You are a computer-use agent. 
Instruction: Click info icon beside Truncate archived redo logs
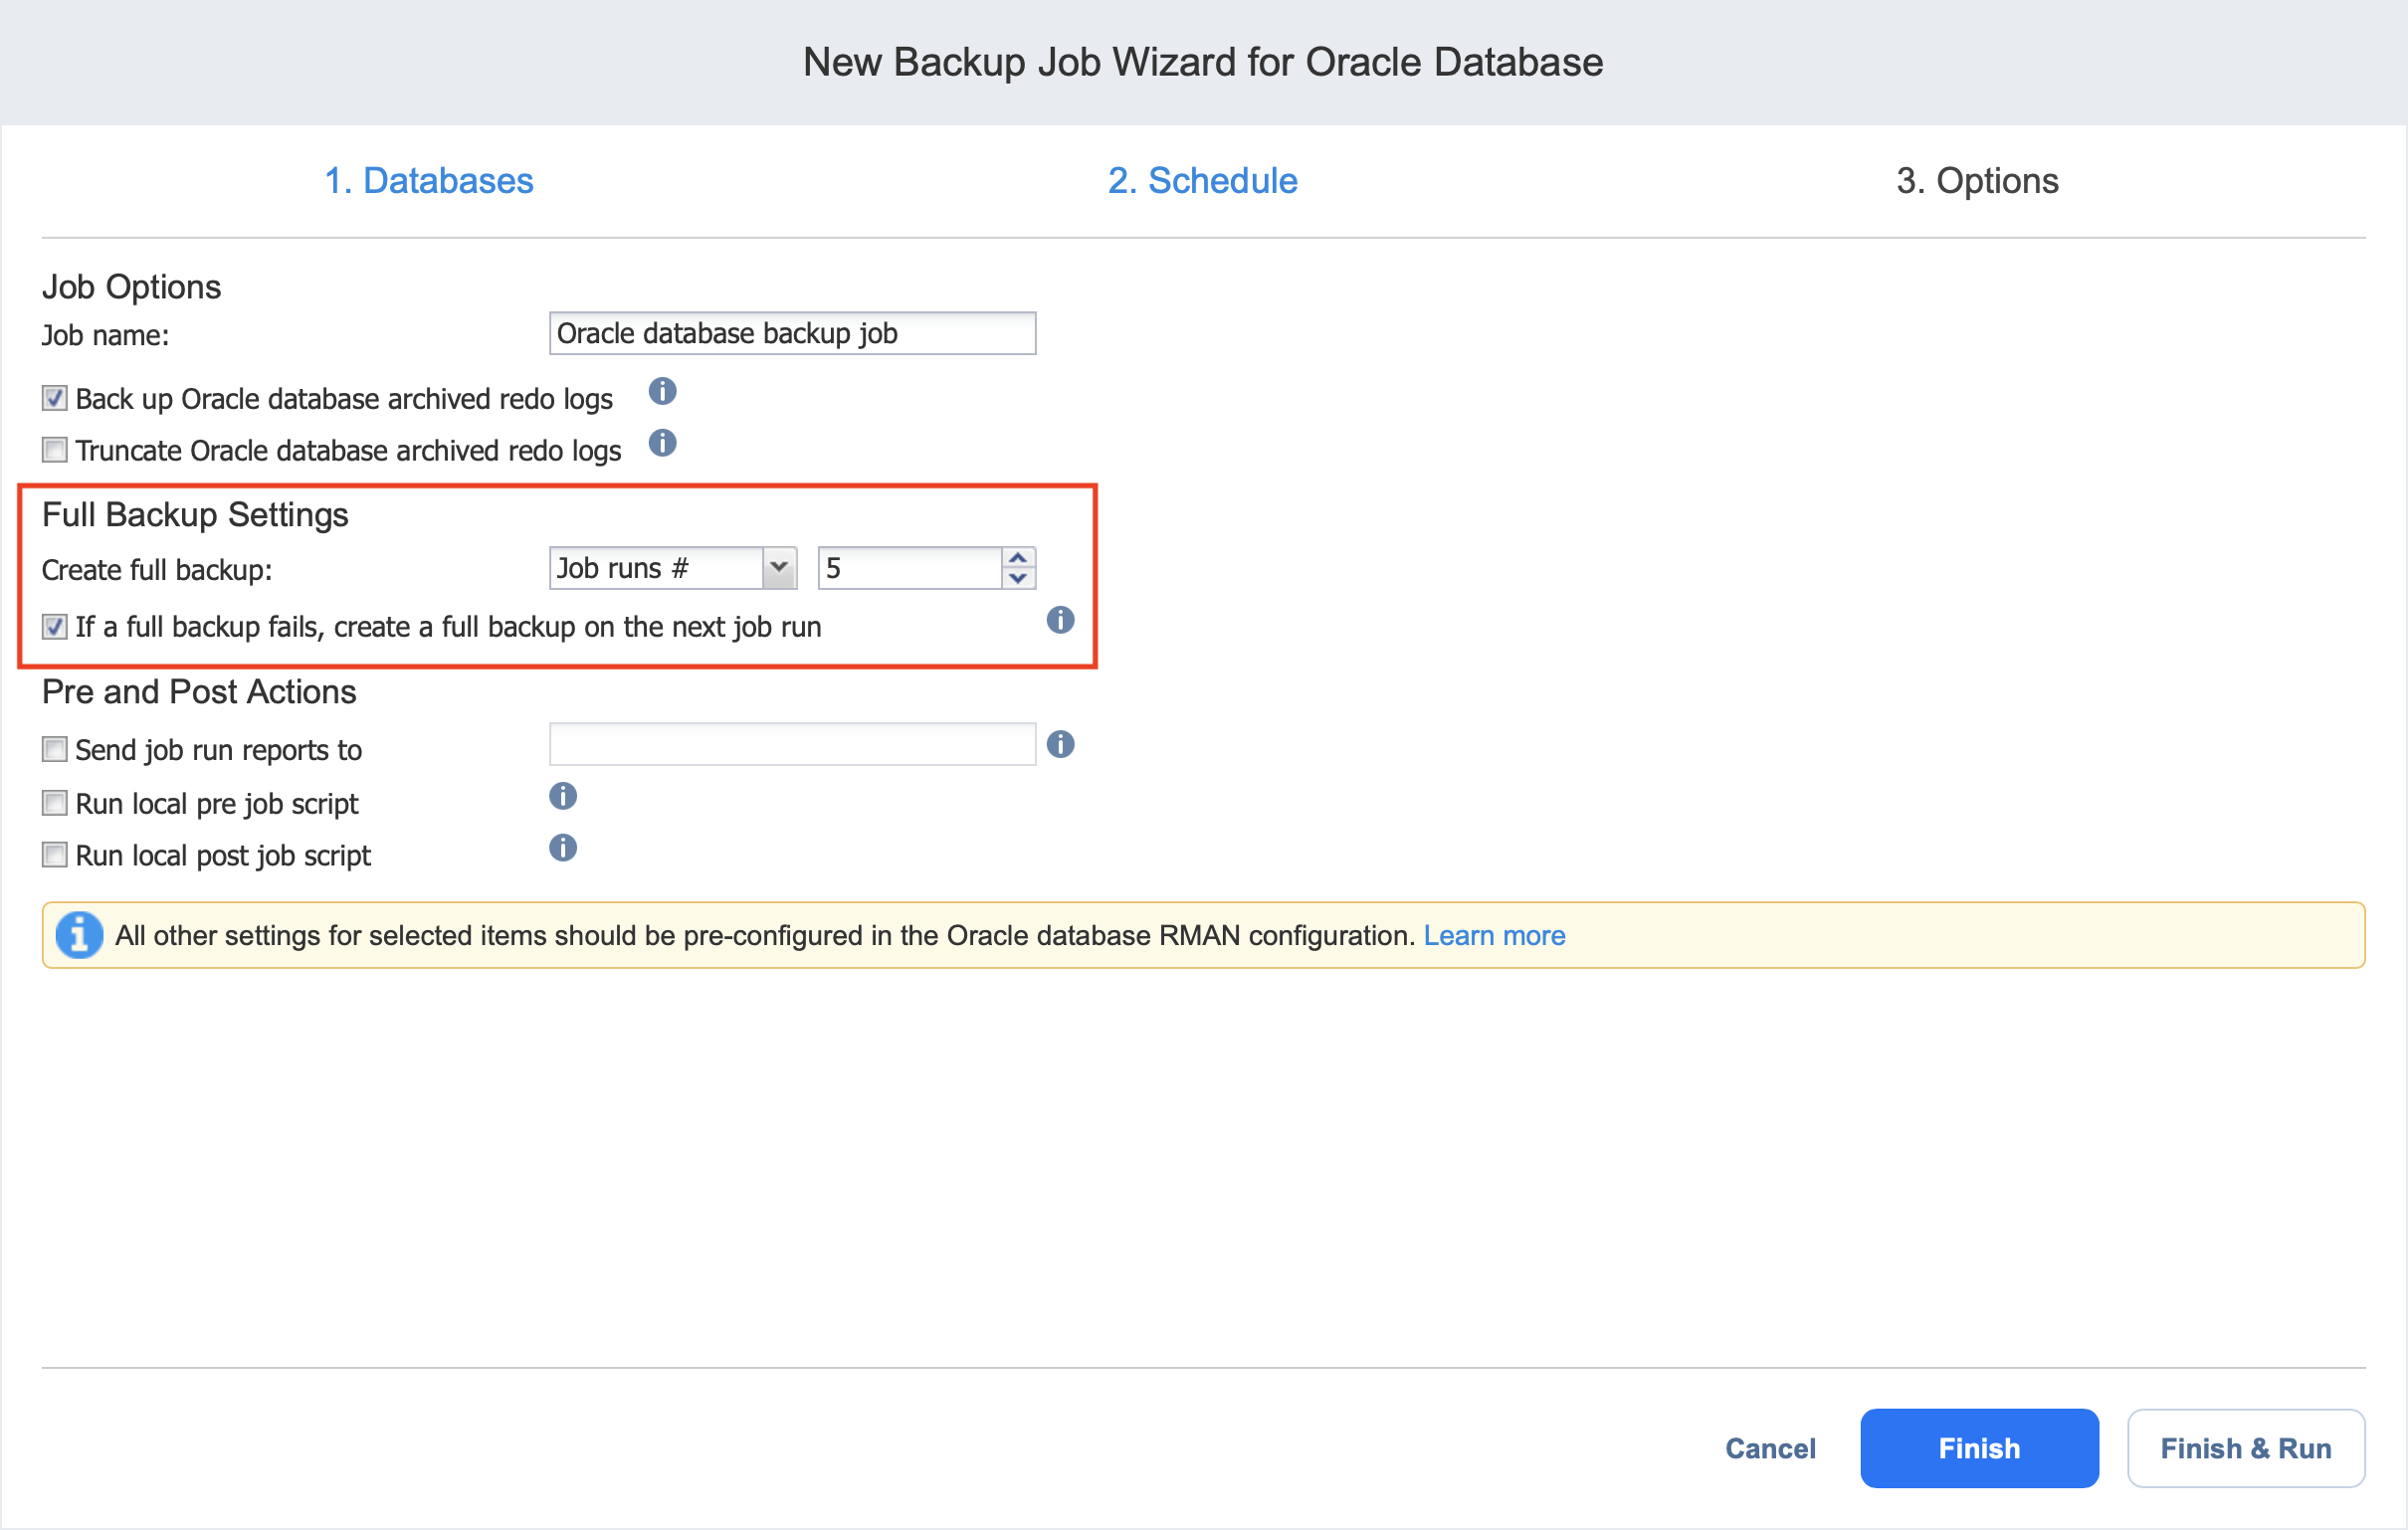pos(662,443)
